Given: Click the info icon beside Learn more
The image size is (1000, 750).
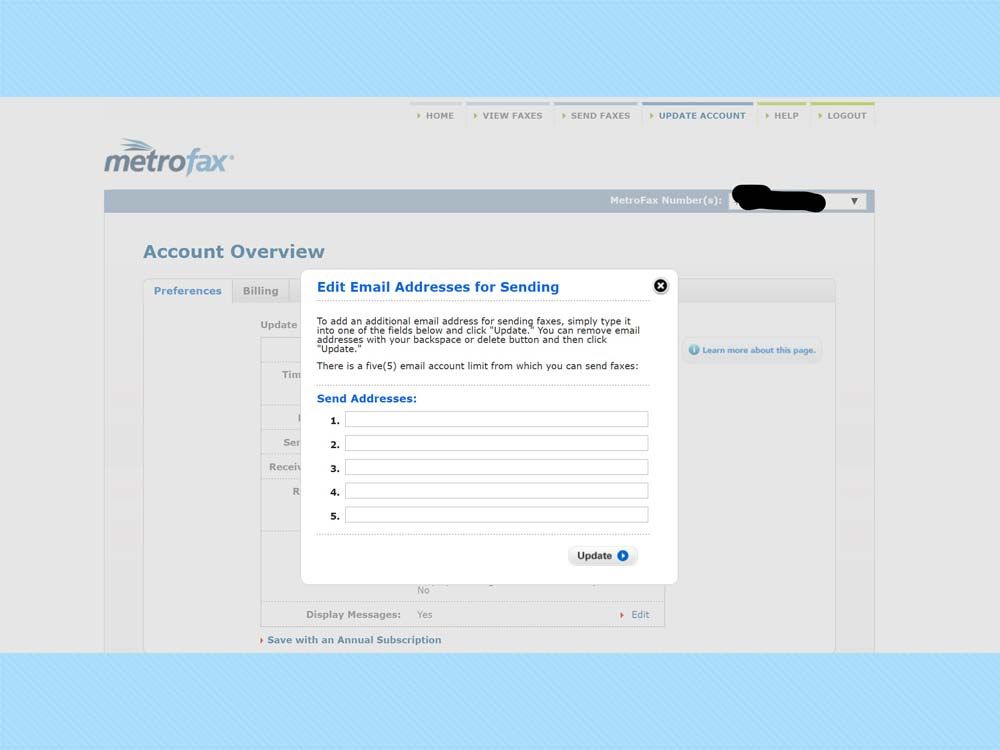Looking at the screenshot, I should tap(692, 350).
